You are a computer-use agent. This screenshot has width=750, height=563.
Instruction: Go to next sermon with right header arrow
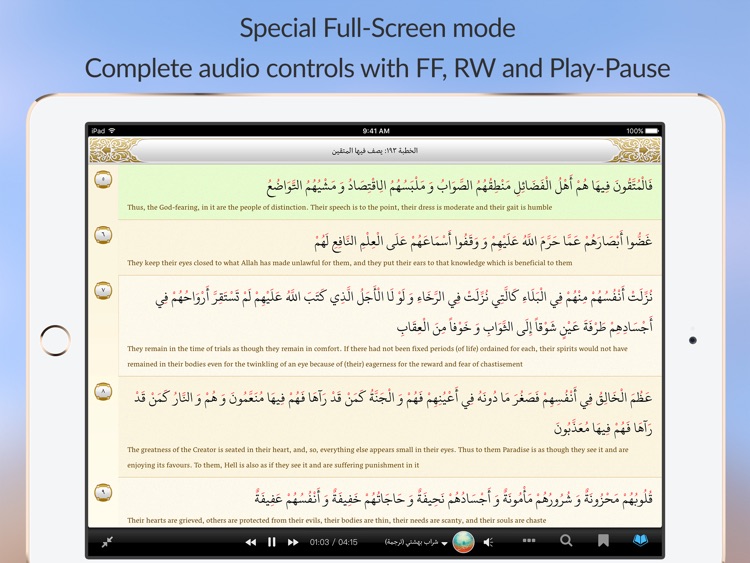644,150
